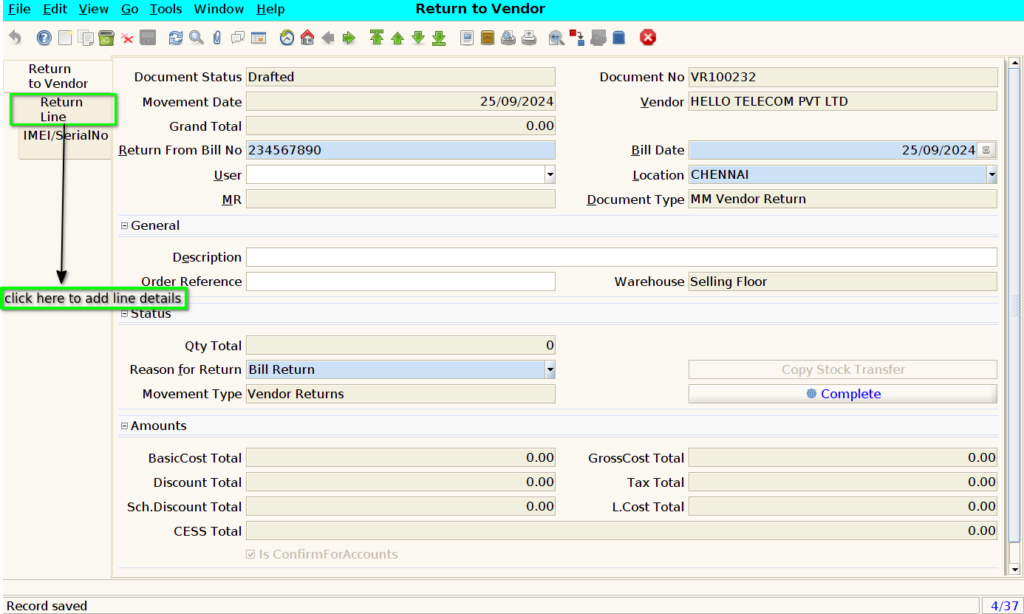Screen dimensions: 1024x614
Task: Click into the Order Reference field
Action: tap(400, 282)
